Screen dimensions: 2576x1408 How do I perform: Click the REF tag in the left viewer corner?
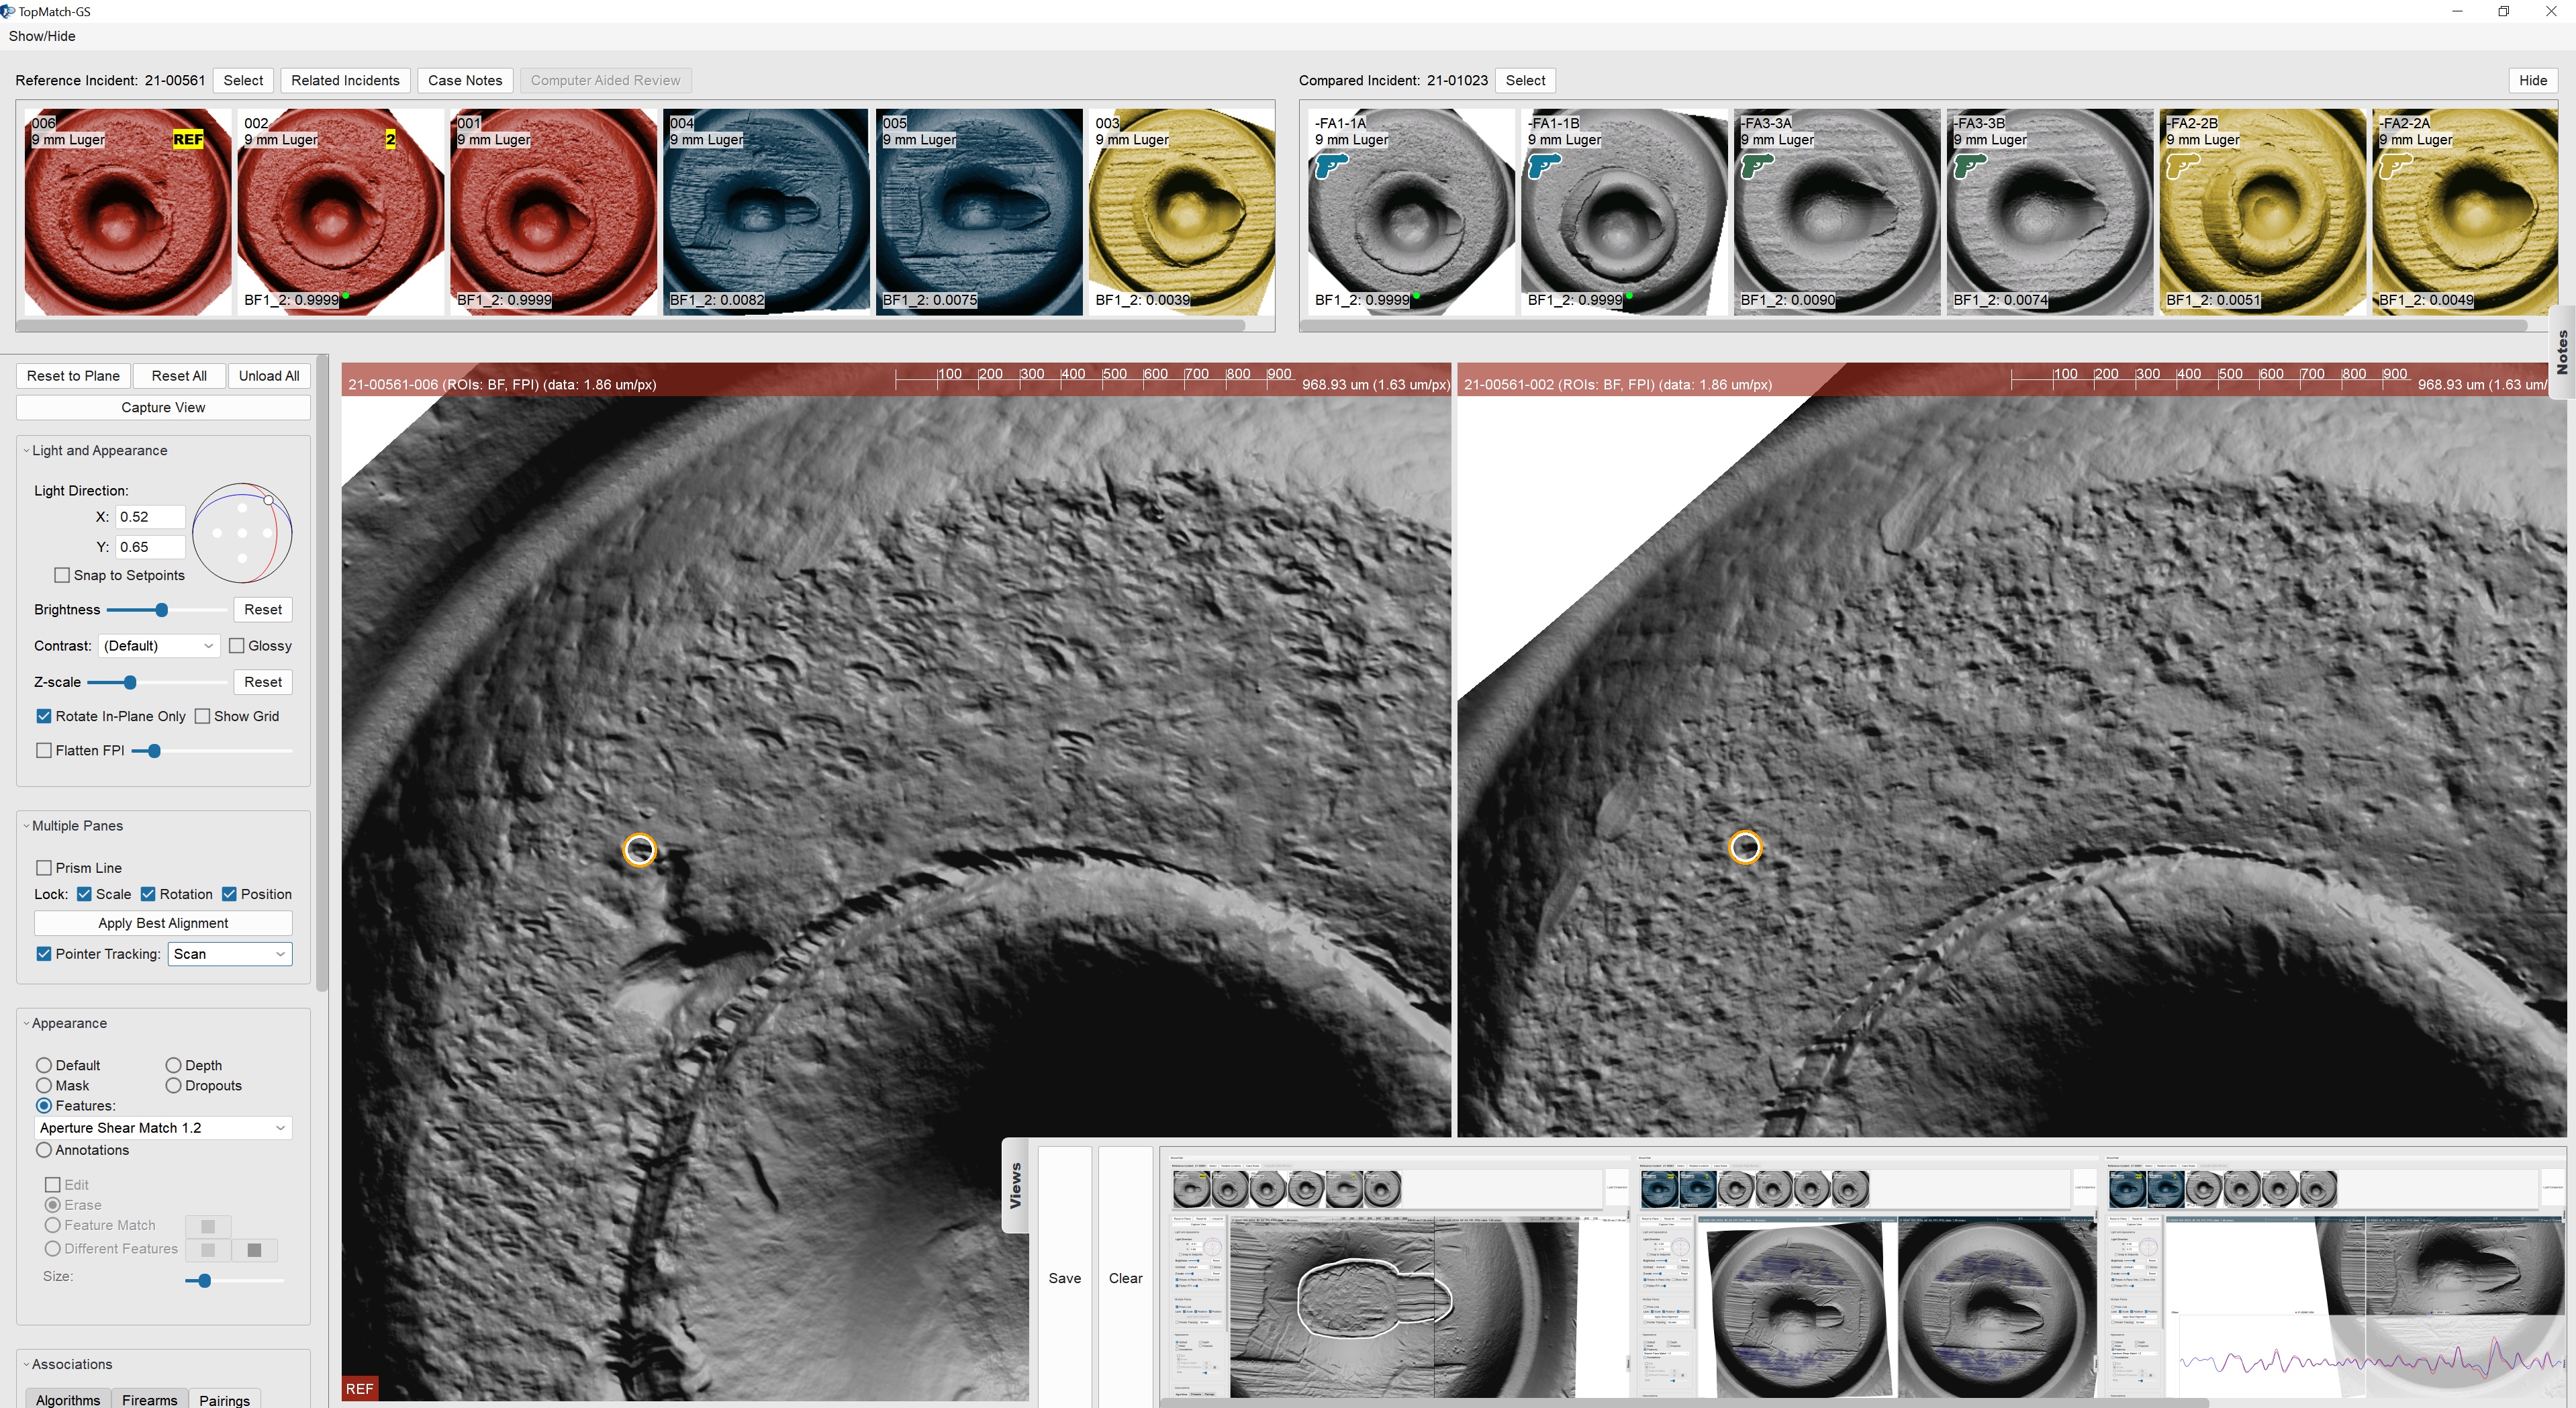pyautogui.click(x=359, y=1388)
